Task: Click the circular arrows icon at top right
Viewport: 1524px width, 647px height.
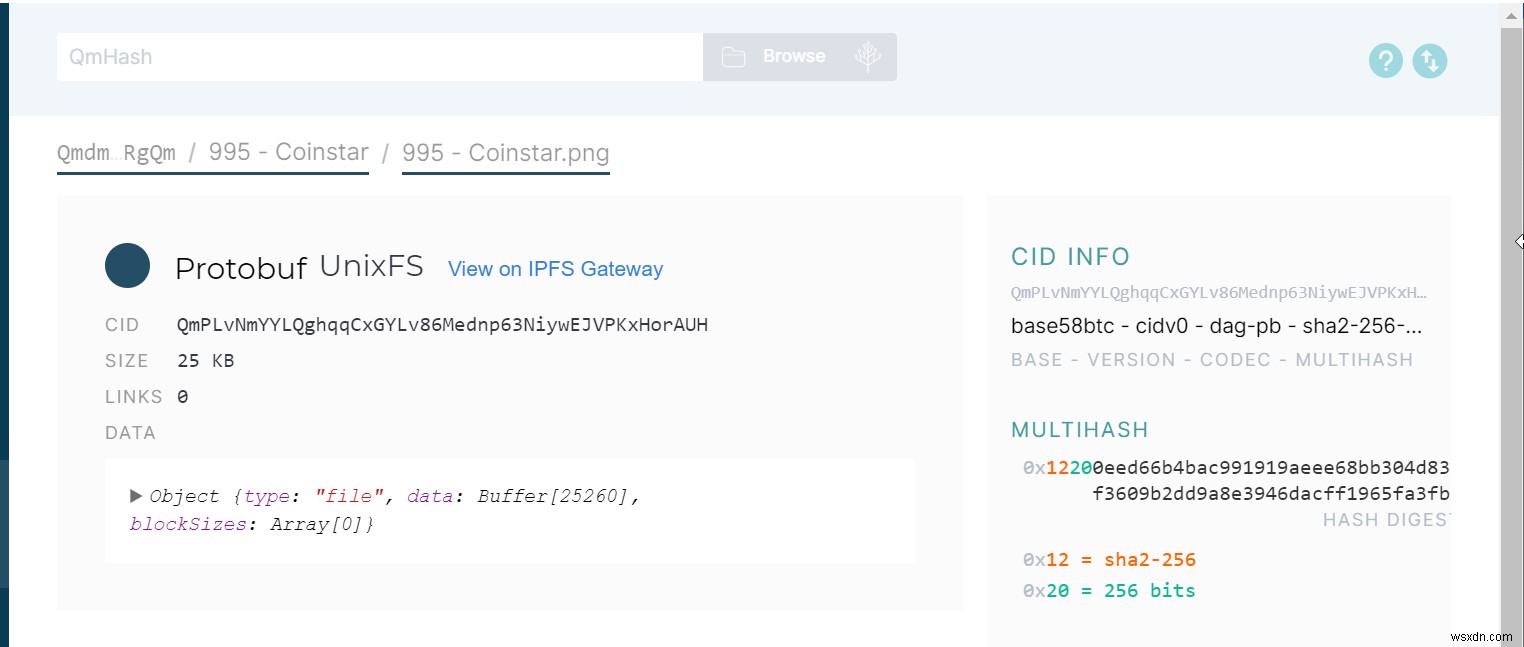Action: click(x=1430, y=61)
